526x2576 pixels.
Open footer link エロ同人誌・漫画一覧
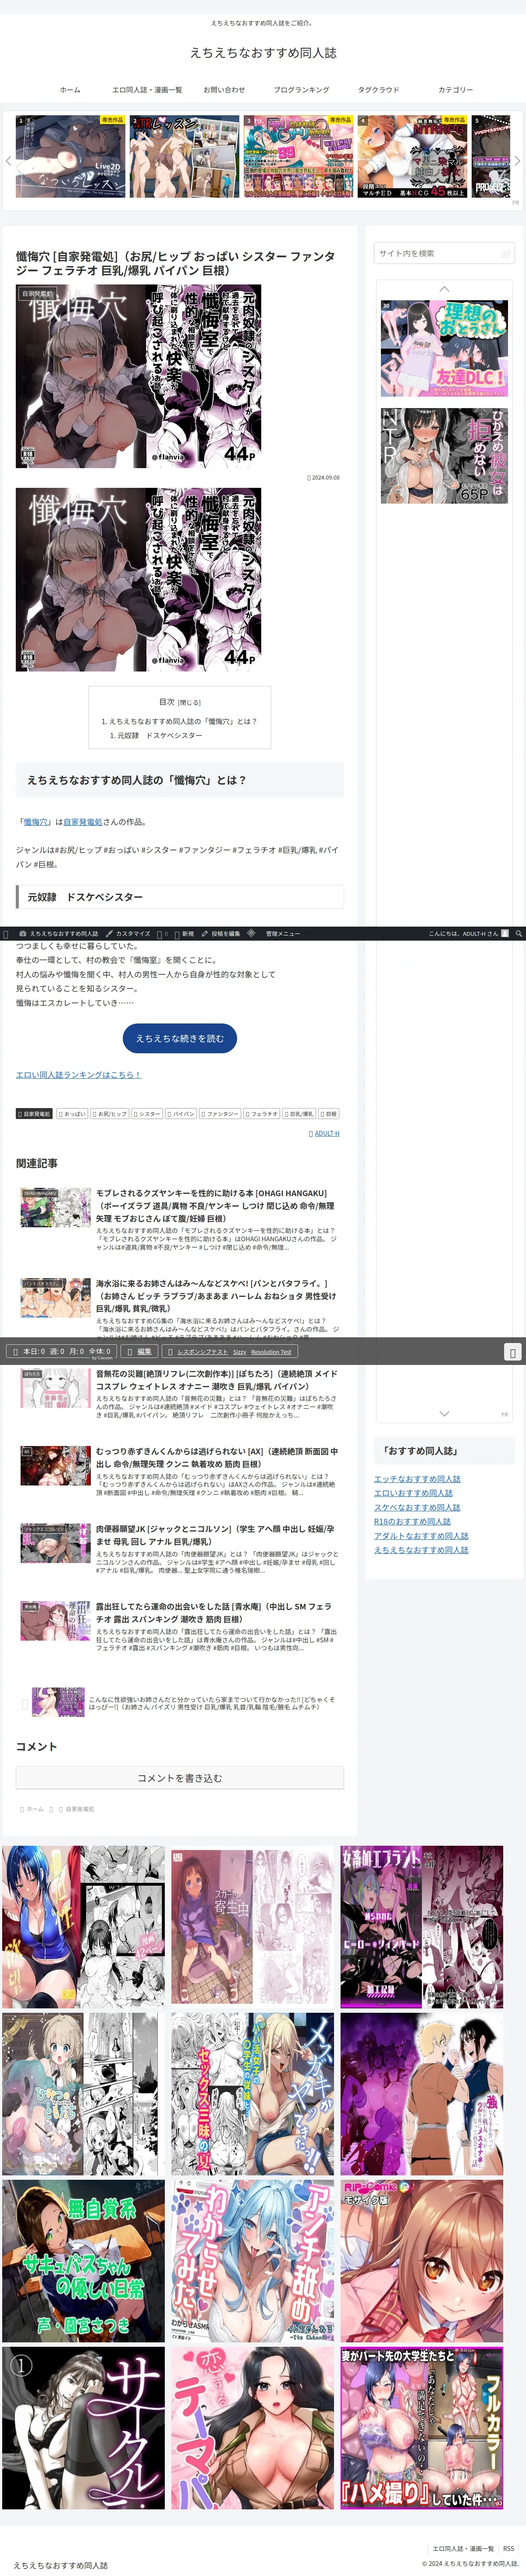tap(463, 2549)
